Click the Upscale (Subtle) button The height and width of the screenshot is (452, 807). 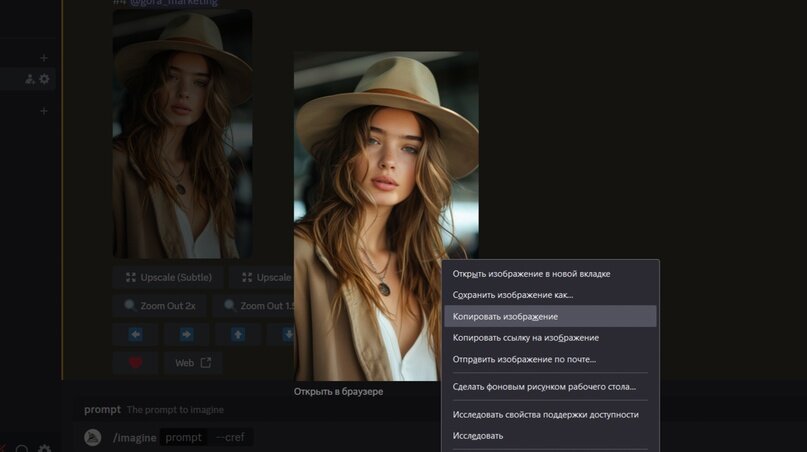pos(168,277)
